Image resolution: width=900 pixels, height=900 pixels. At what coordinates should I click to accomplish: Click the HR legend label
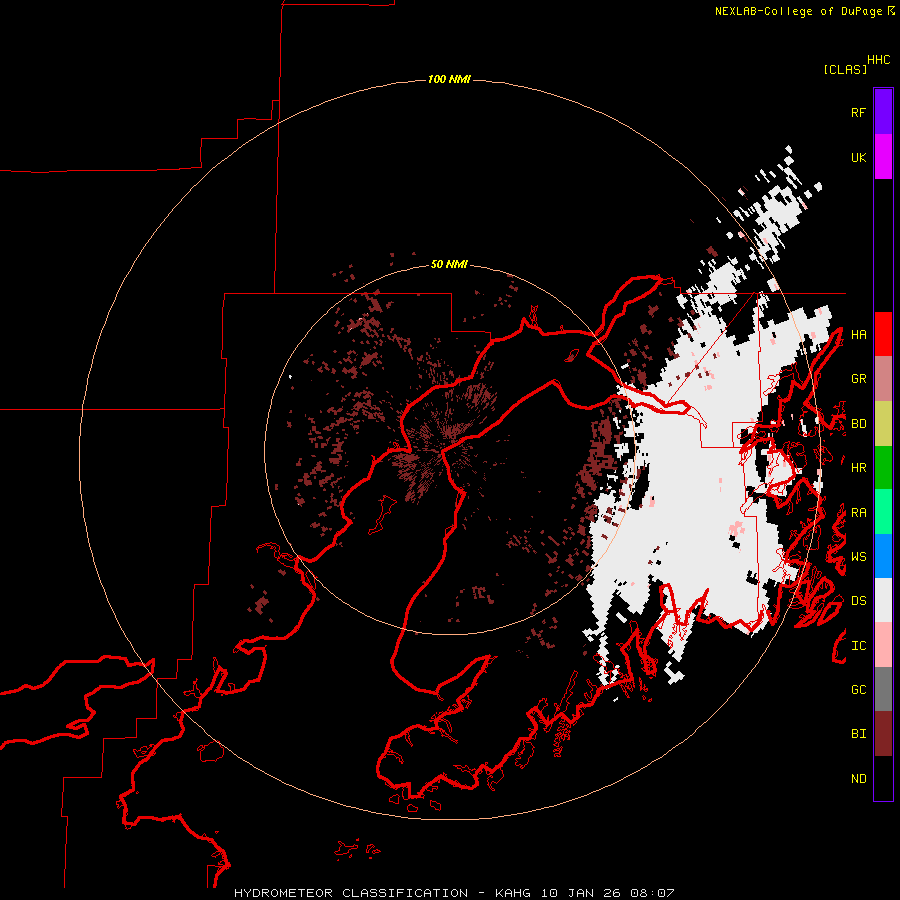point(859,468)
